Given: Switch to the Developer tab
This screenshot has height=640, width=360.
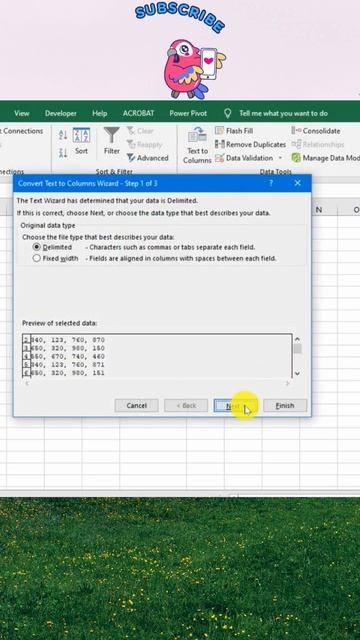Looking at the screenshot, I should coord(60,113).
